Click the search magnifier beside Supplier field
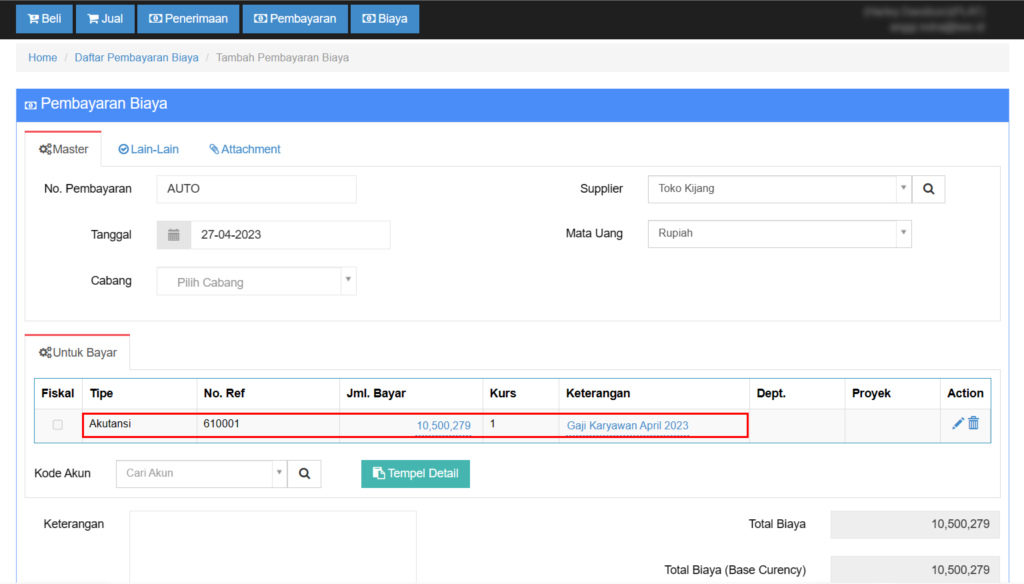Screen dimensions: 1024x584 coord(928,188)
